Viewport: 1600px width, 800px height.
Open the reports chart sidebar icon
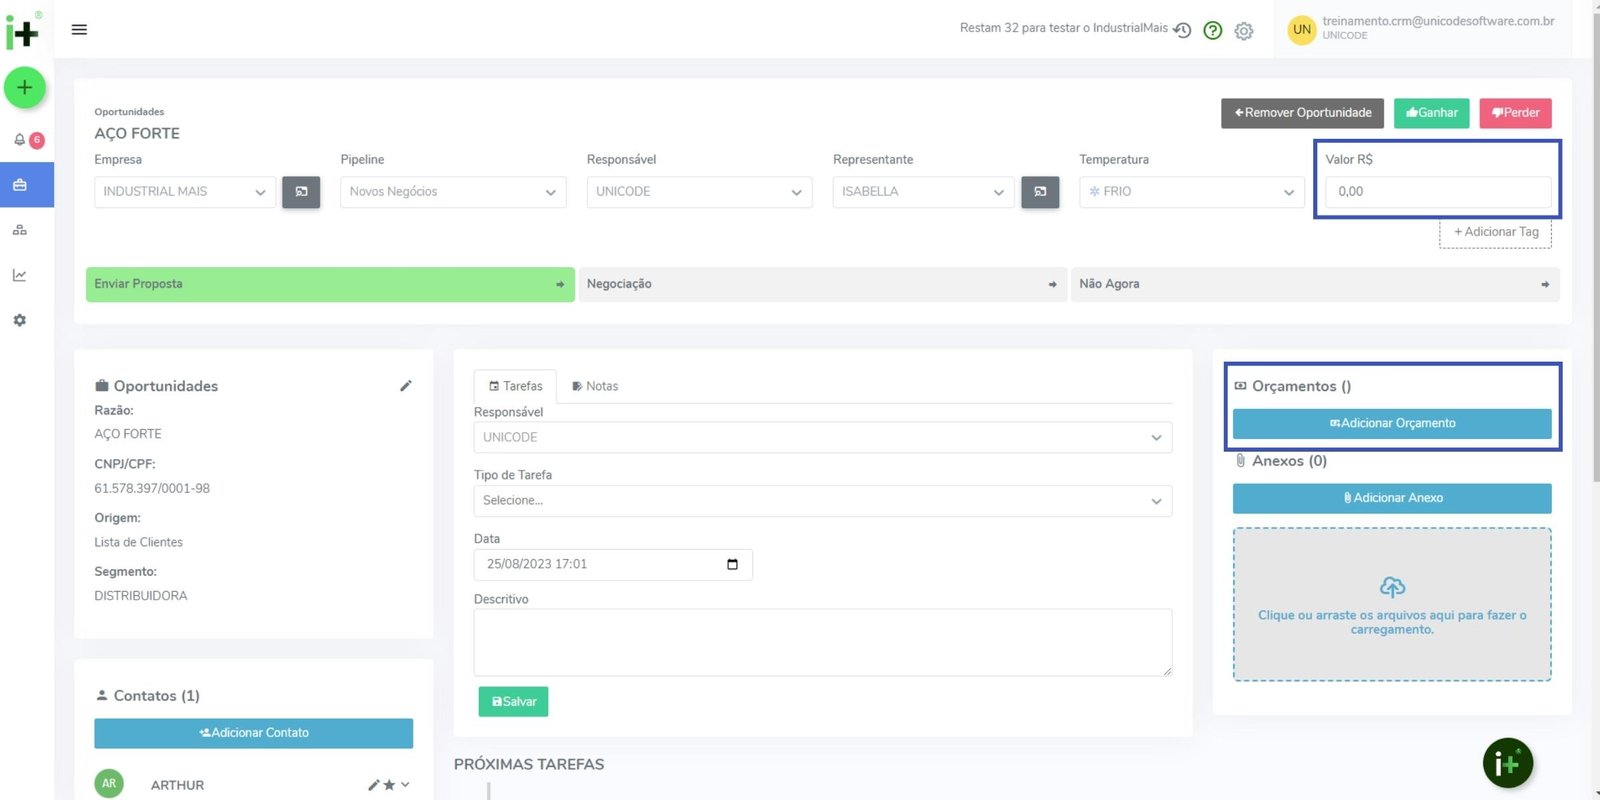coord(20,275)
